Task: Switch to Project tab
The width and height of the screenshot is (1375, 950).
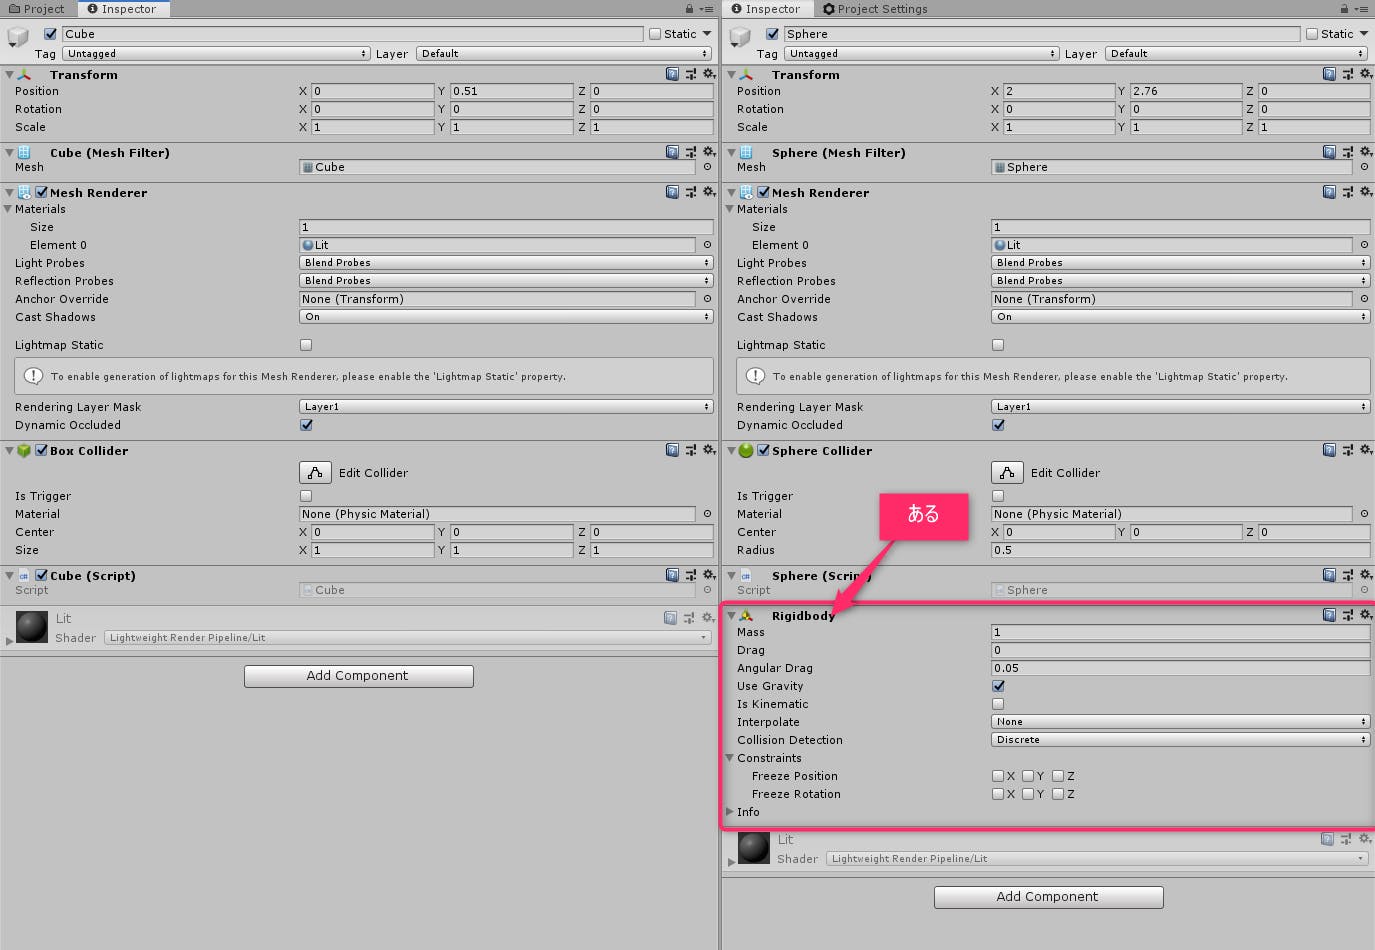Action: coord(37,9)
